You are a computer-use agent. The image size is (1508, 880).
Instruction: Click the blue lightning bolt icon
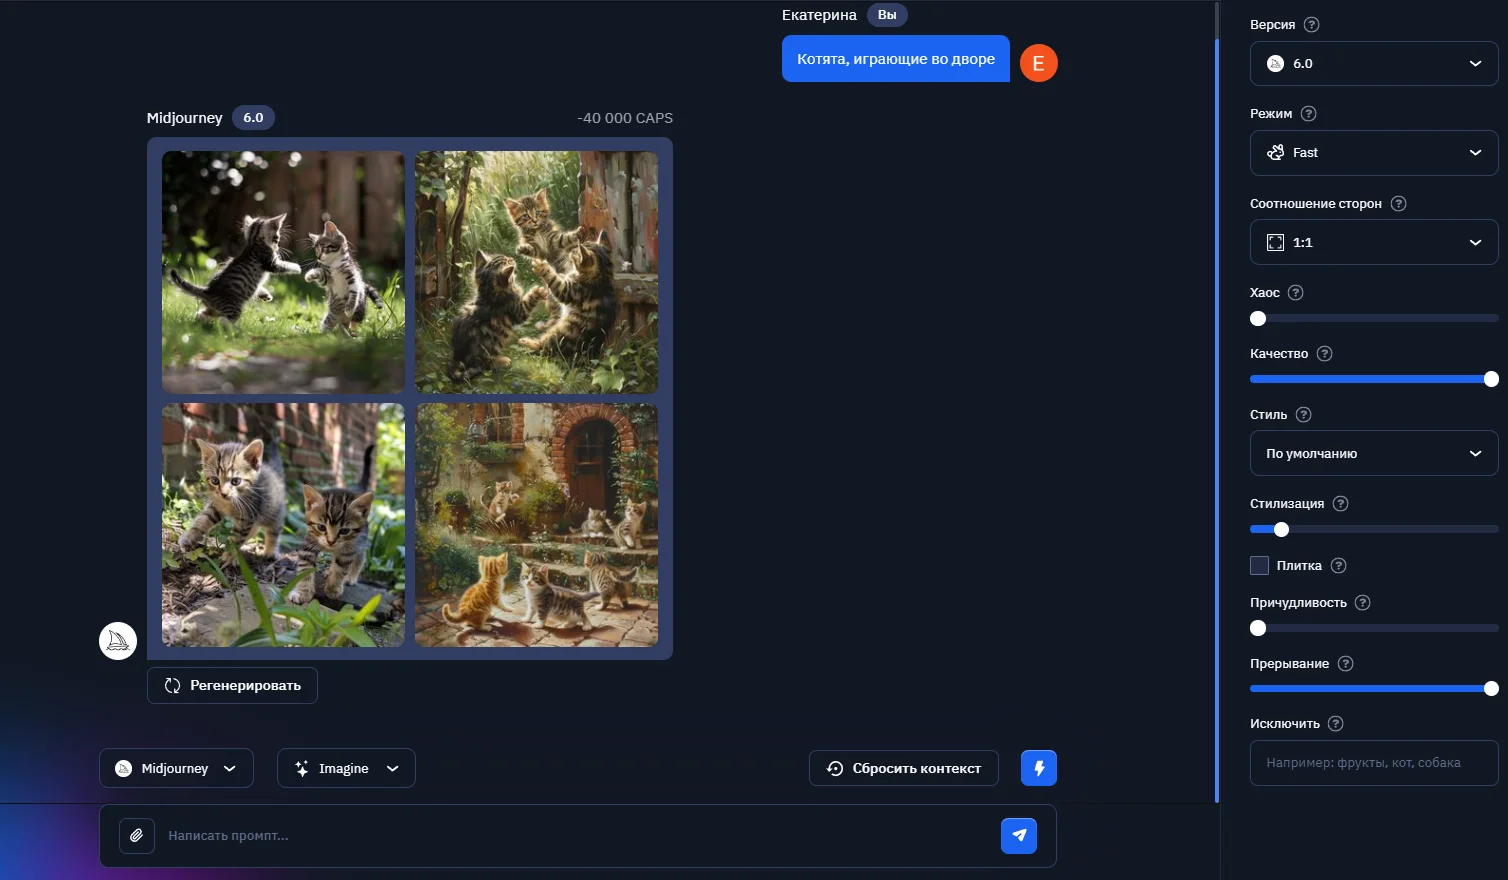(1038, 768)
